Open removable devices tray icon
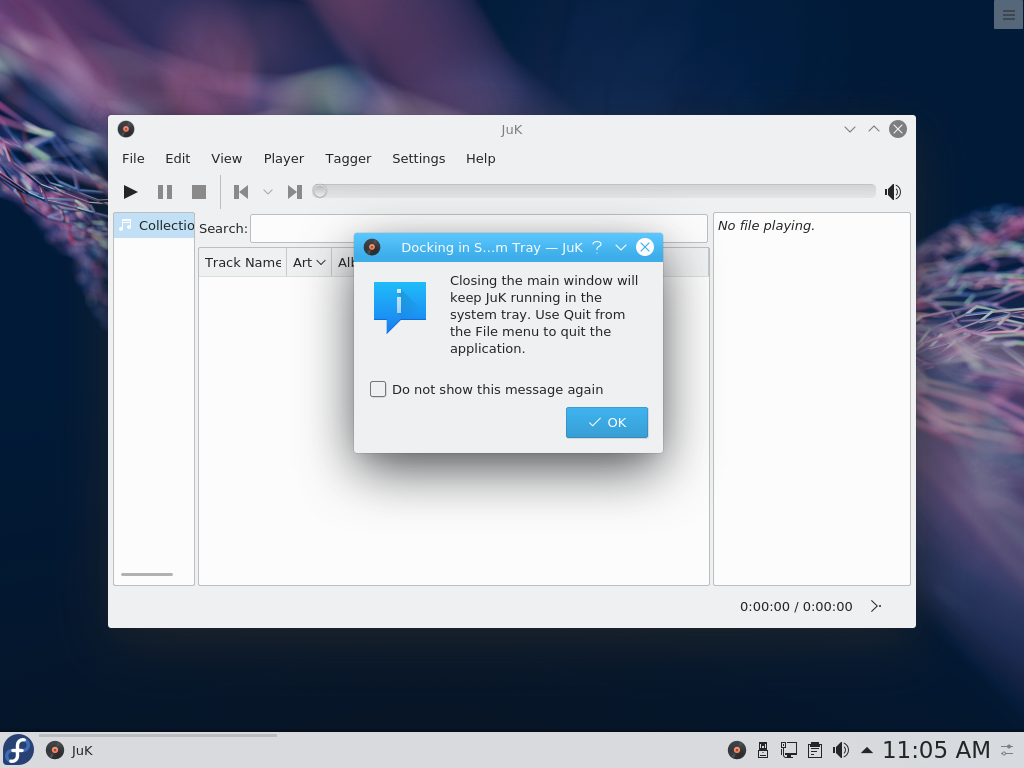The image size is (1024, 768). click(x=763, y=750)
